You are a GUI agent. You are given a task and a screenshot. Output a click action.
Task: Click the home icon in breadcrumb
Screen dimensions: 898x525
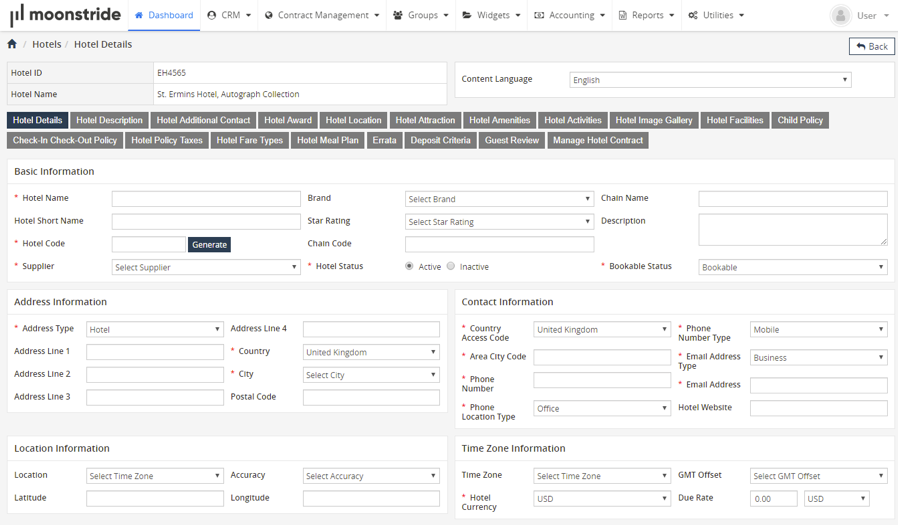coord(12,45)
